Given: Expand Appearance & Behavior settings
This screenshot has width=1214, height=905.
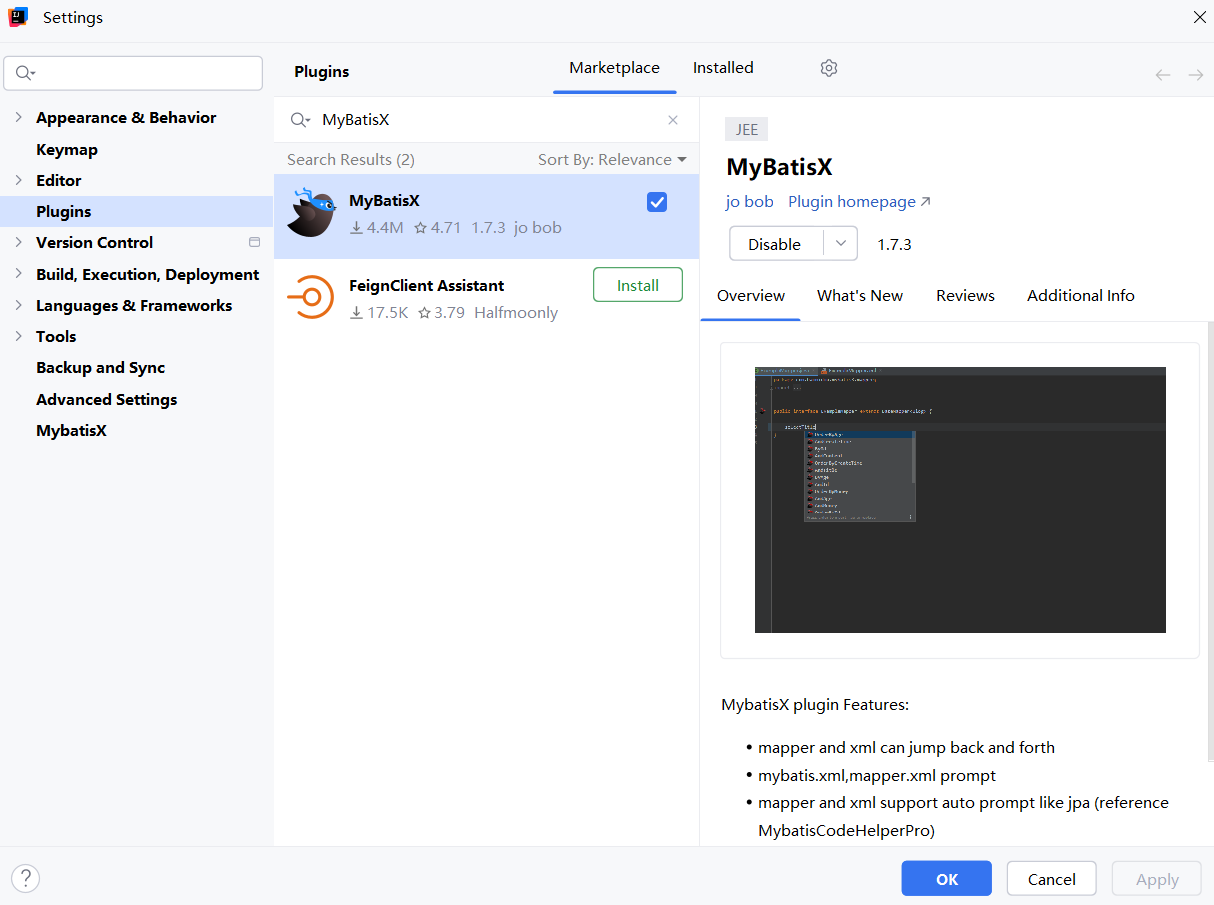Looking at the screenshot, I should [18, 117].
